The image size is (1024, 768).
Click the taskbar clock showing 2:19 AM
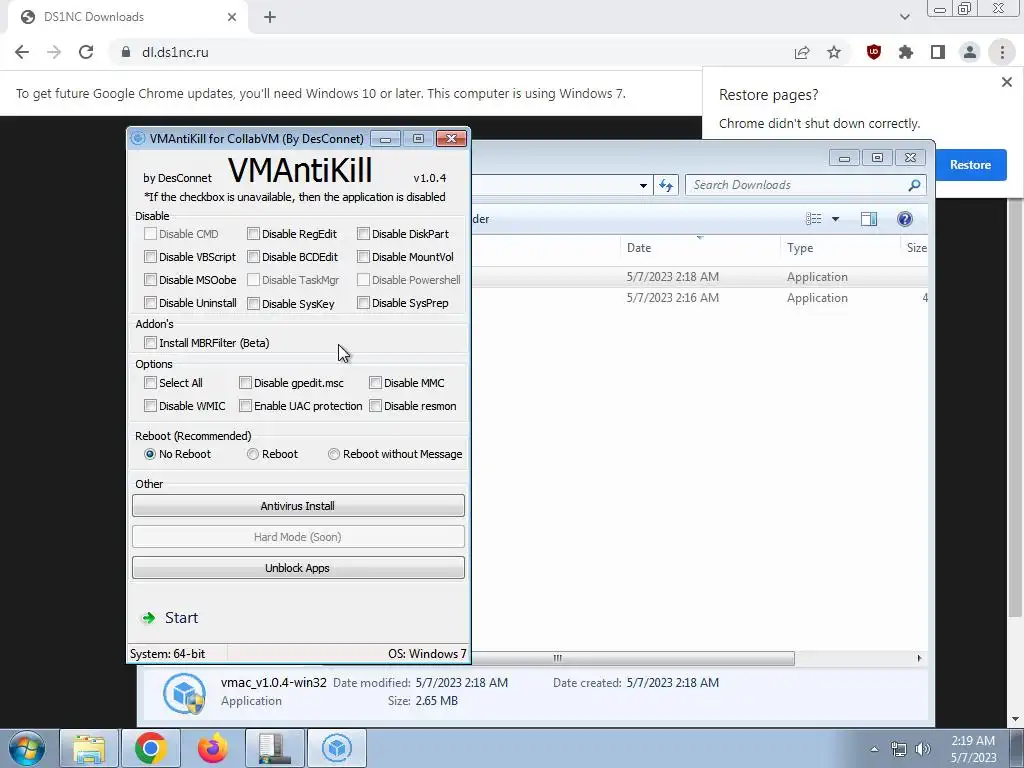(x=973, y=749)
